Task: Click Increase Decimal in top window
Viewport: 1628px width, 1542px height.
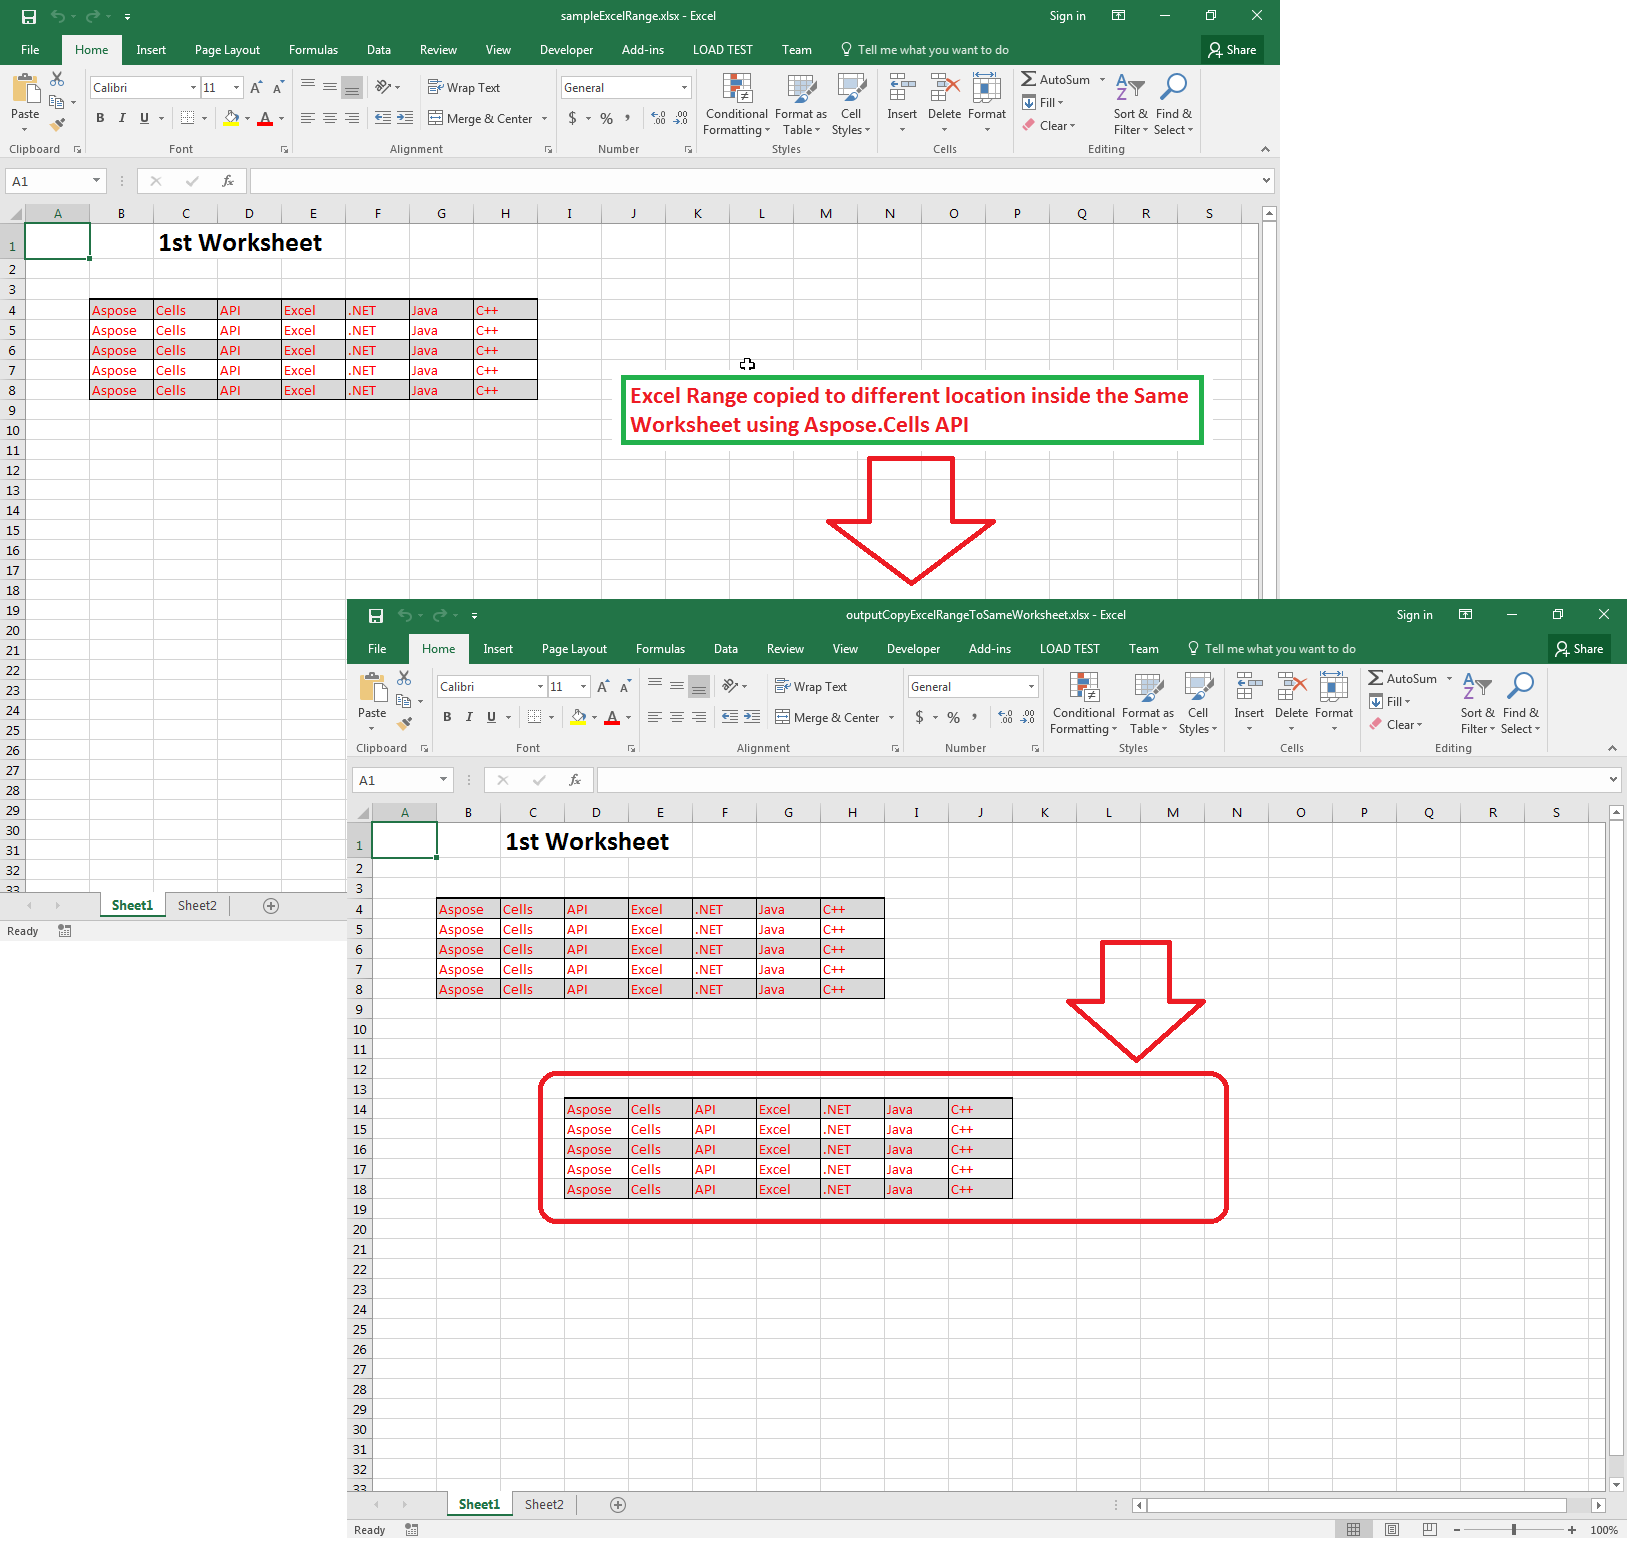Action: 658,118
